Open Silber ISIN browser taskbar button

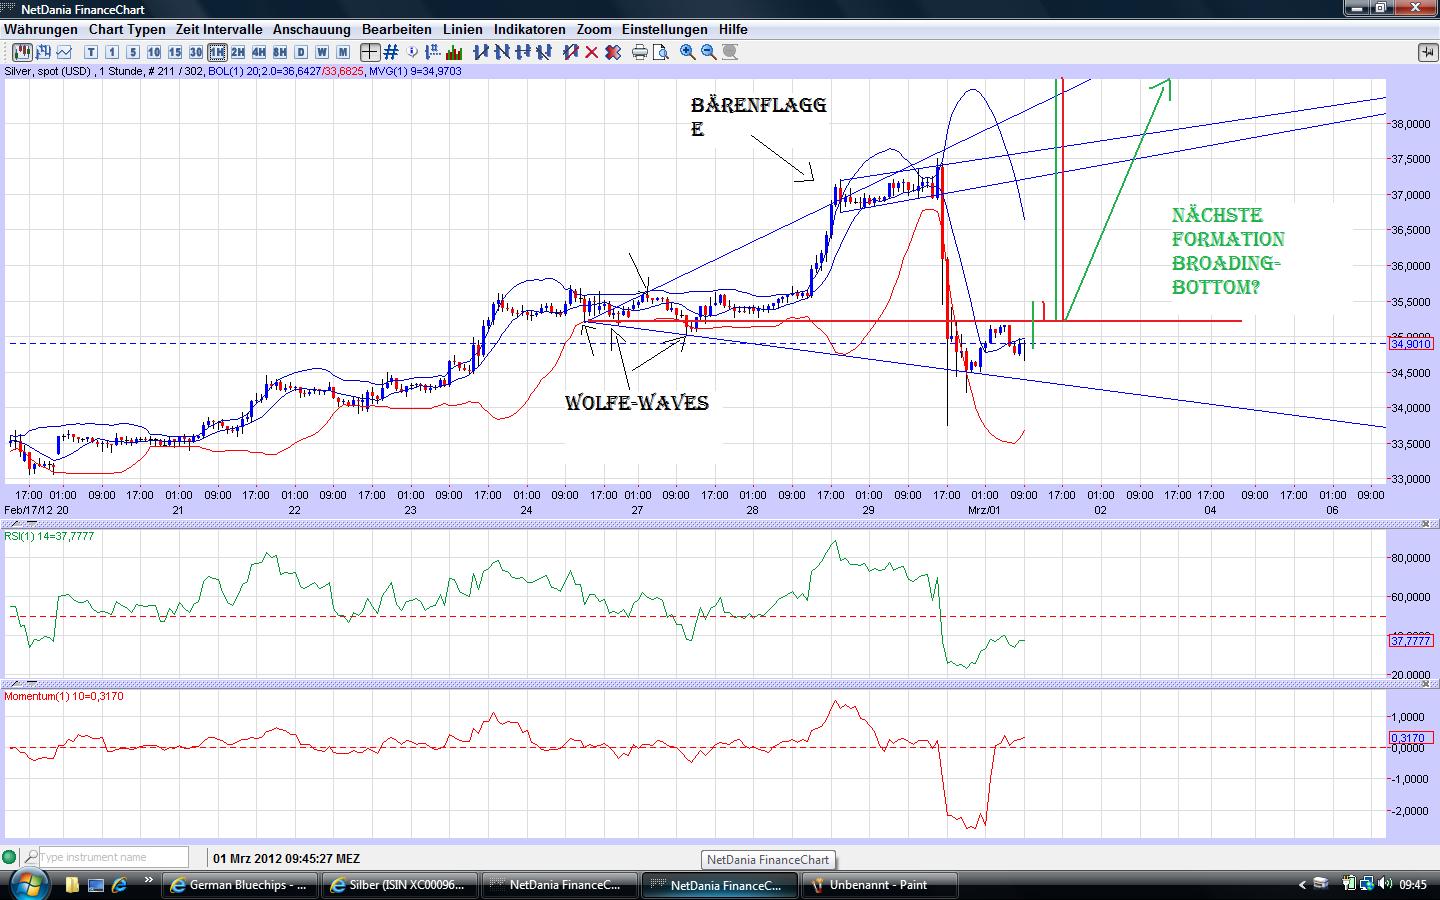point(400,885)
